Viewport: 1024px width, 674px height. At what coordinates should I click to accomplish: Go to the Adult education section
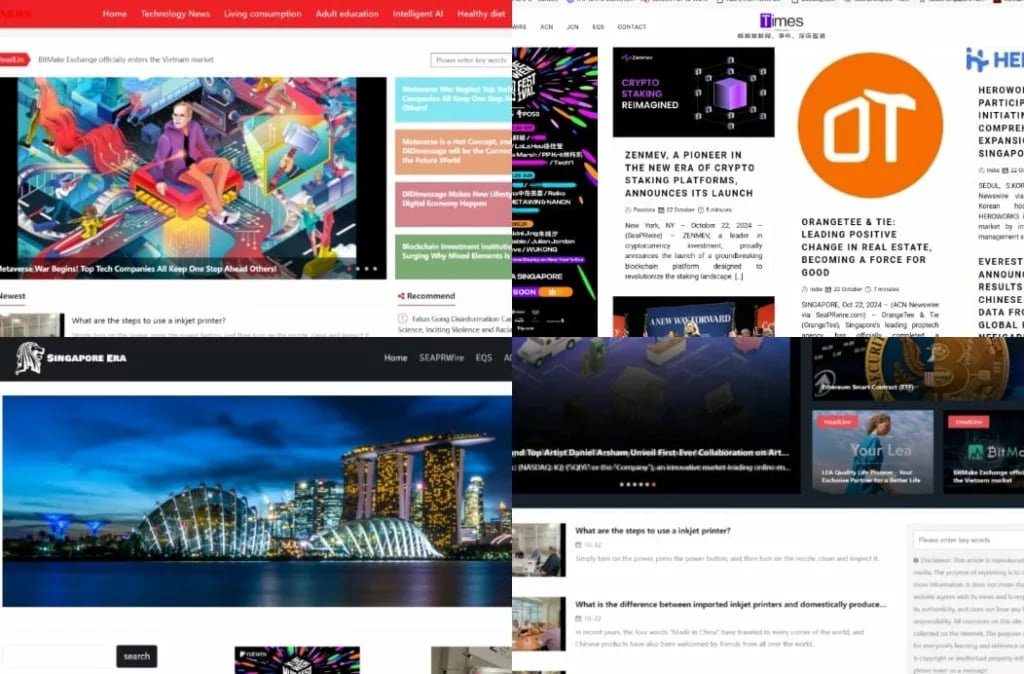(347, 14)
